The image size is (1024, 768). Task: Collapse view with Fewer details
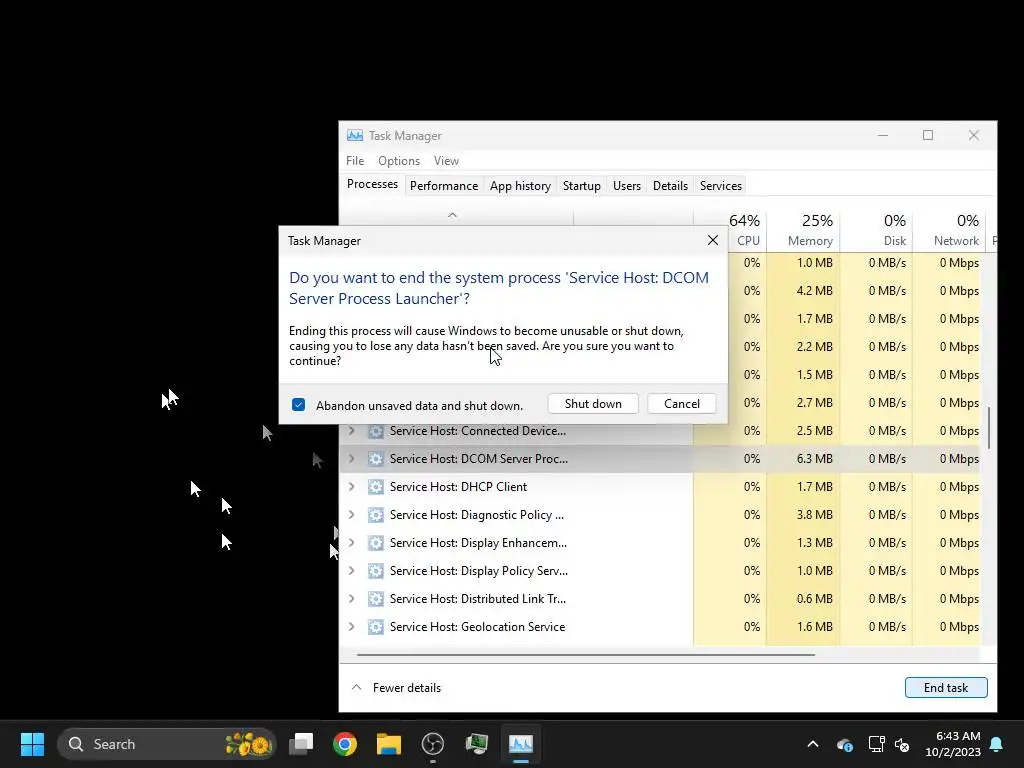(396, 688)
